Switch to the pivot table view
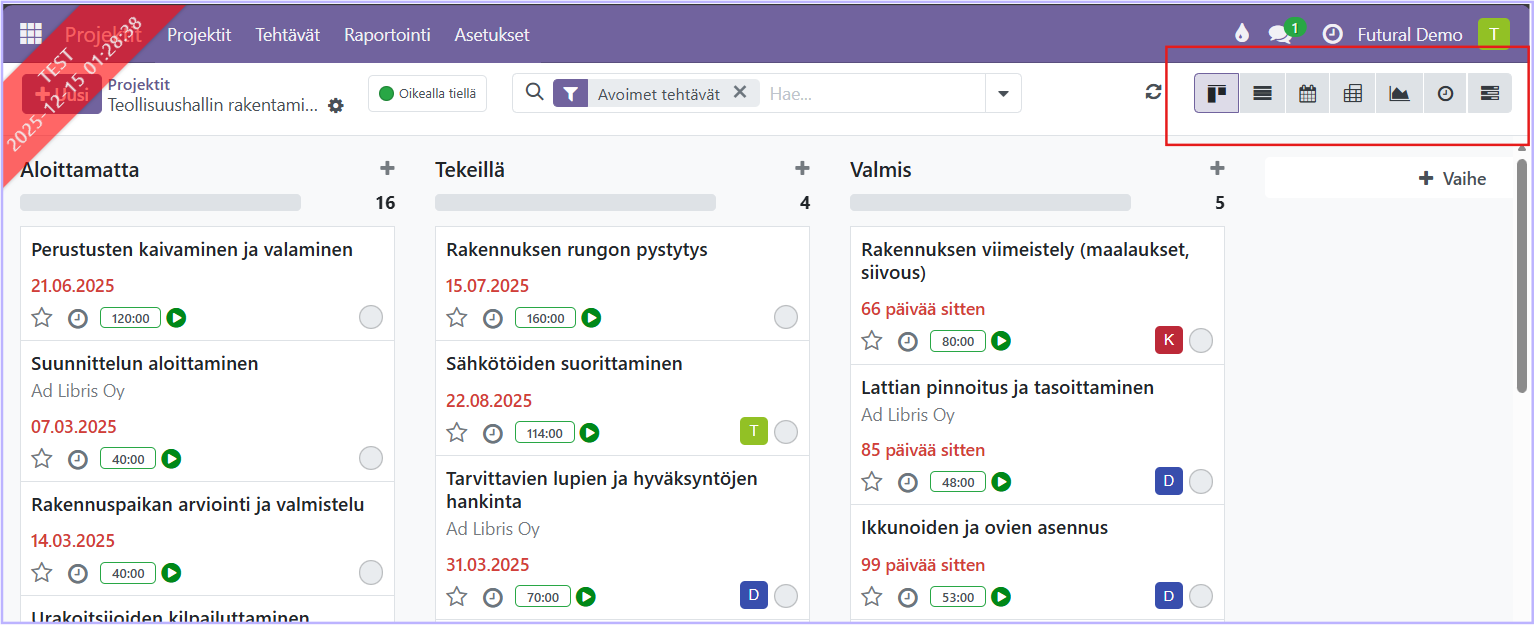This screenshot has width=1535, height=625. point(1353,94)
